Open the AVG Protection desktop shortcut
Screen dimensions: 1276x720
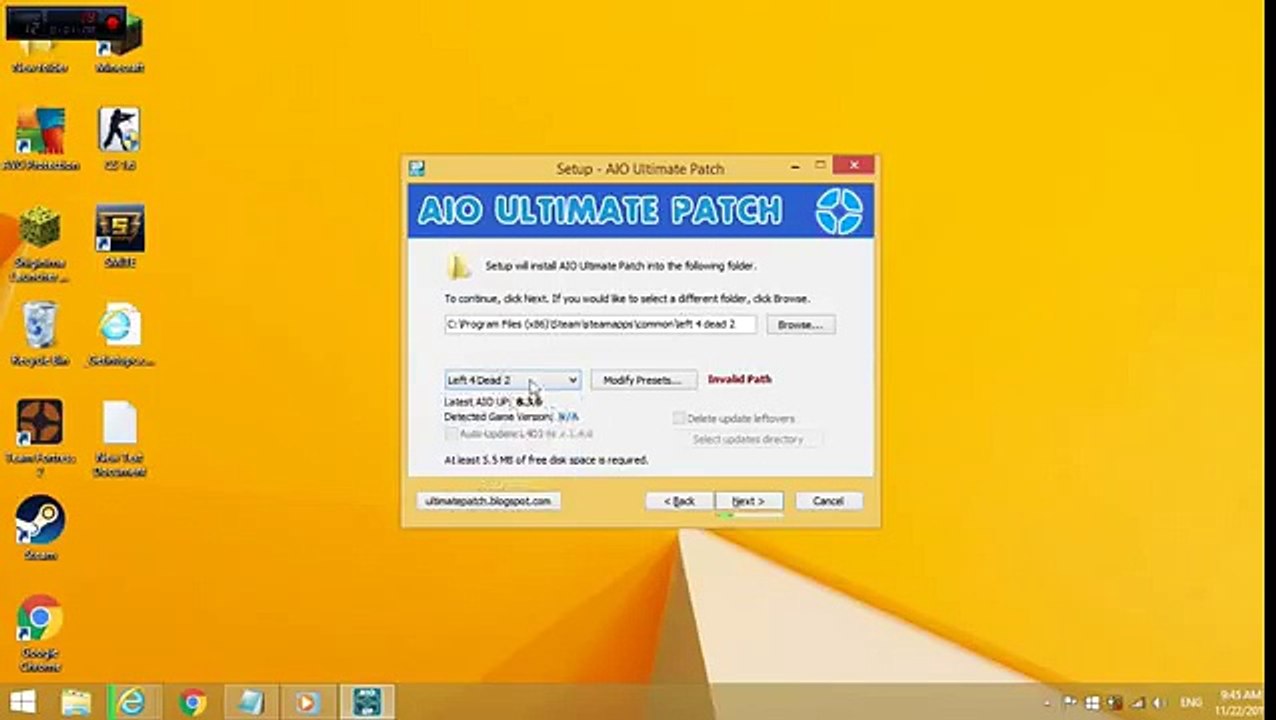click(x=40, y=140)
